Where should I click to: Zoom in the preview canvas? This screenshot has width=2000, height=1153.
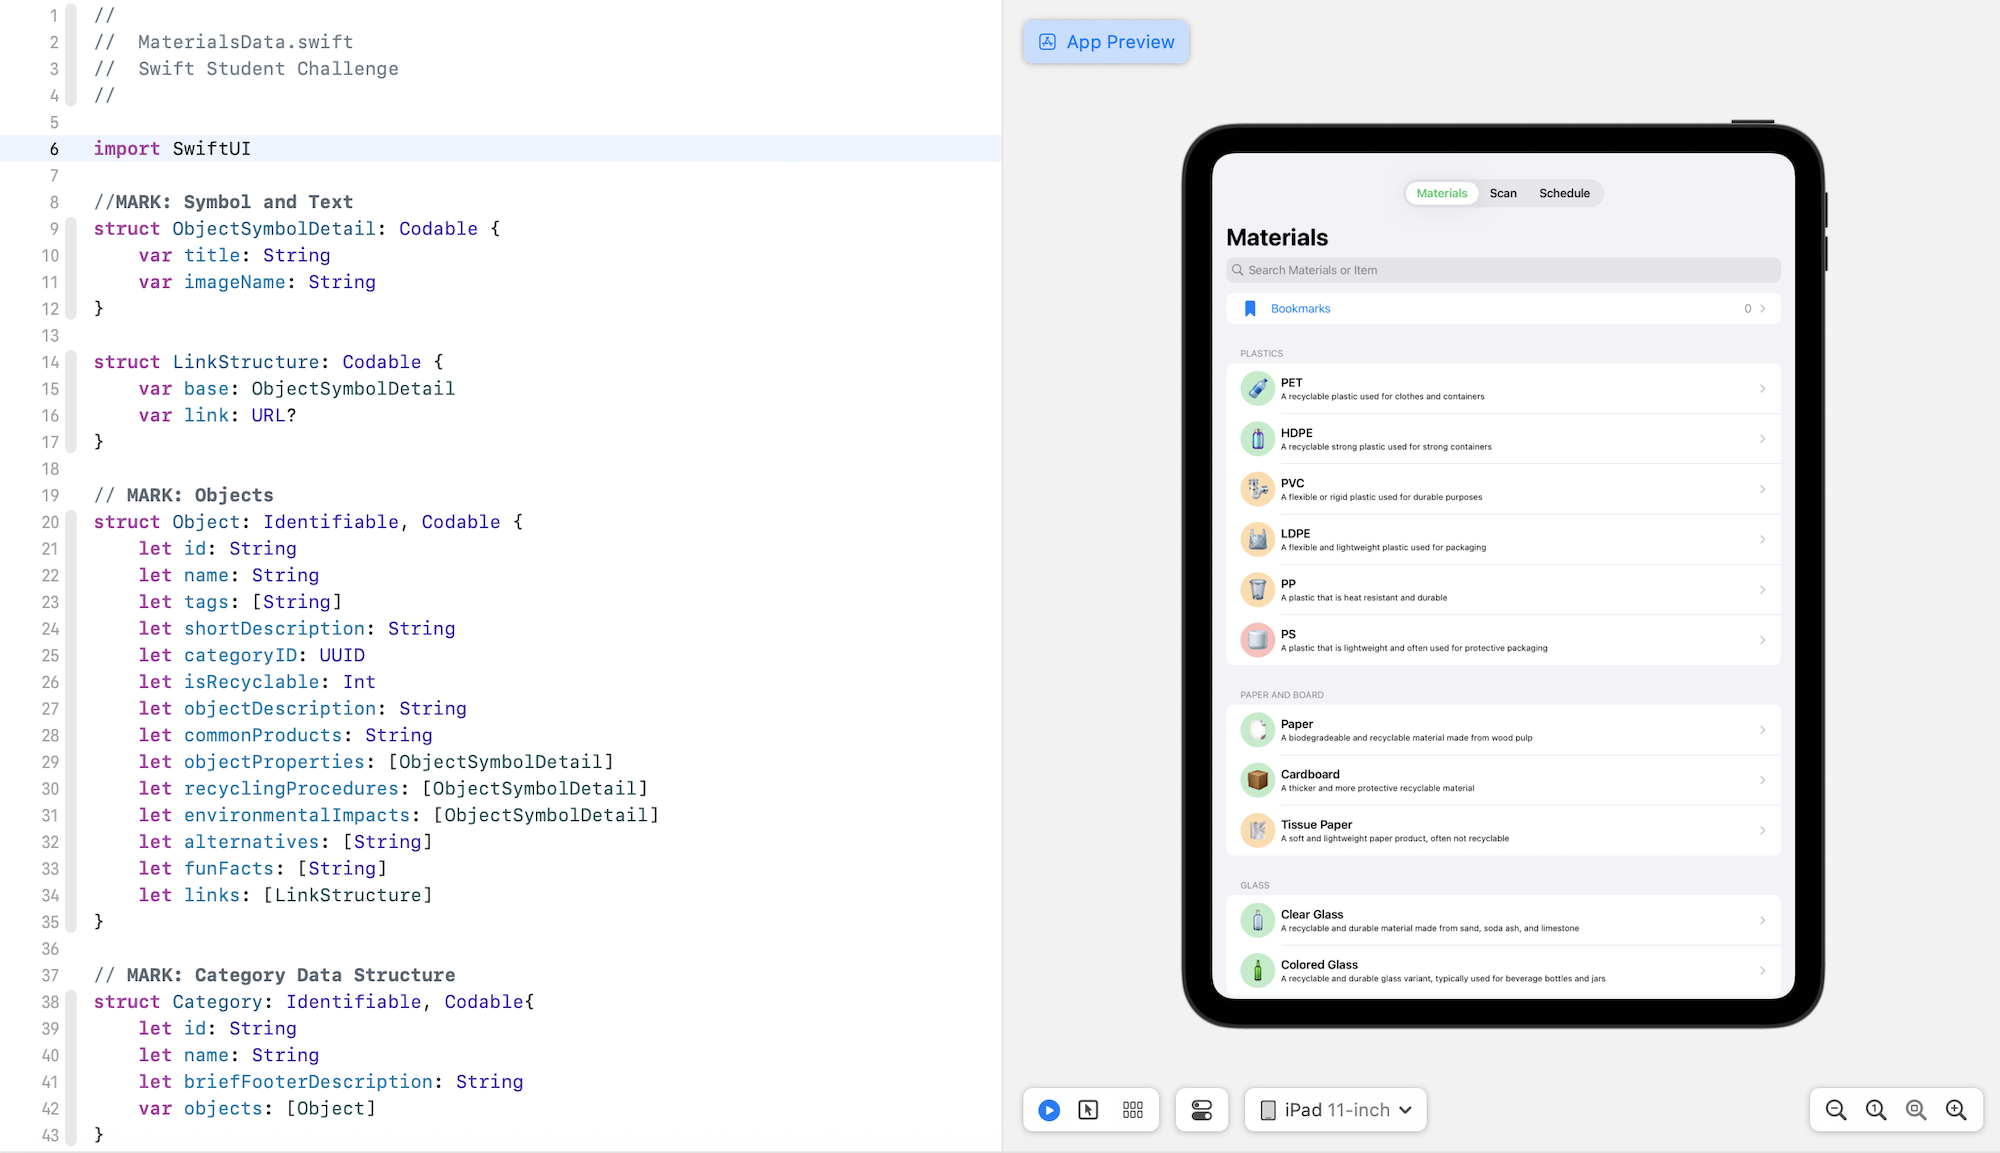[x=1956, y=1110]
